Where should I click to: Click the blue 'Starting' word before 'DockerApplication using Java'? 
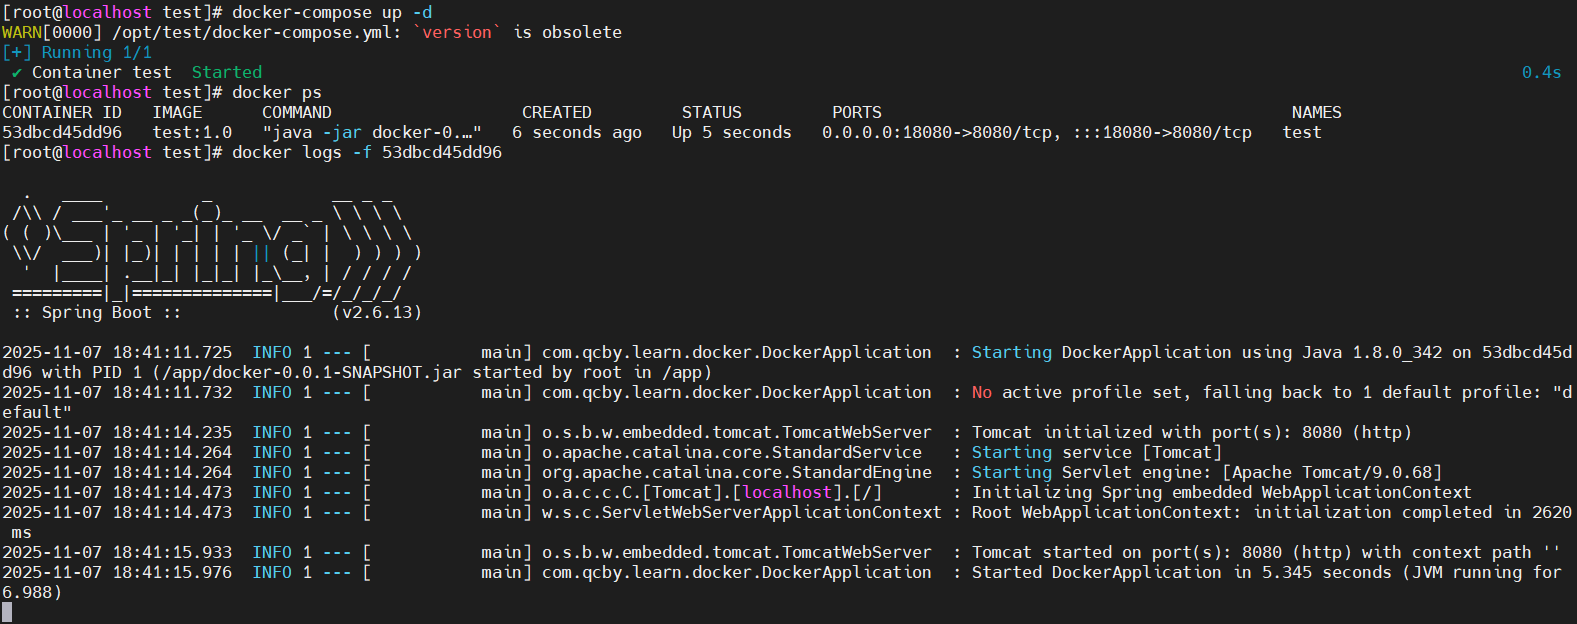(1012, 352)
